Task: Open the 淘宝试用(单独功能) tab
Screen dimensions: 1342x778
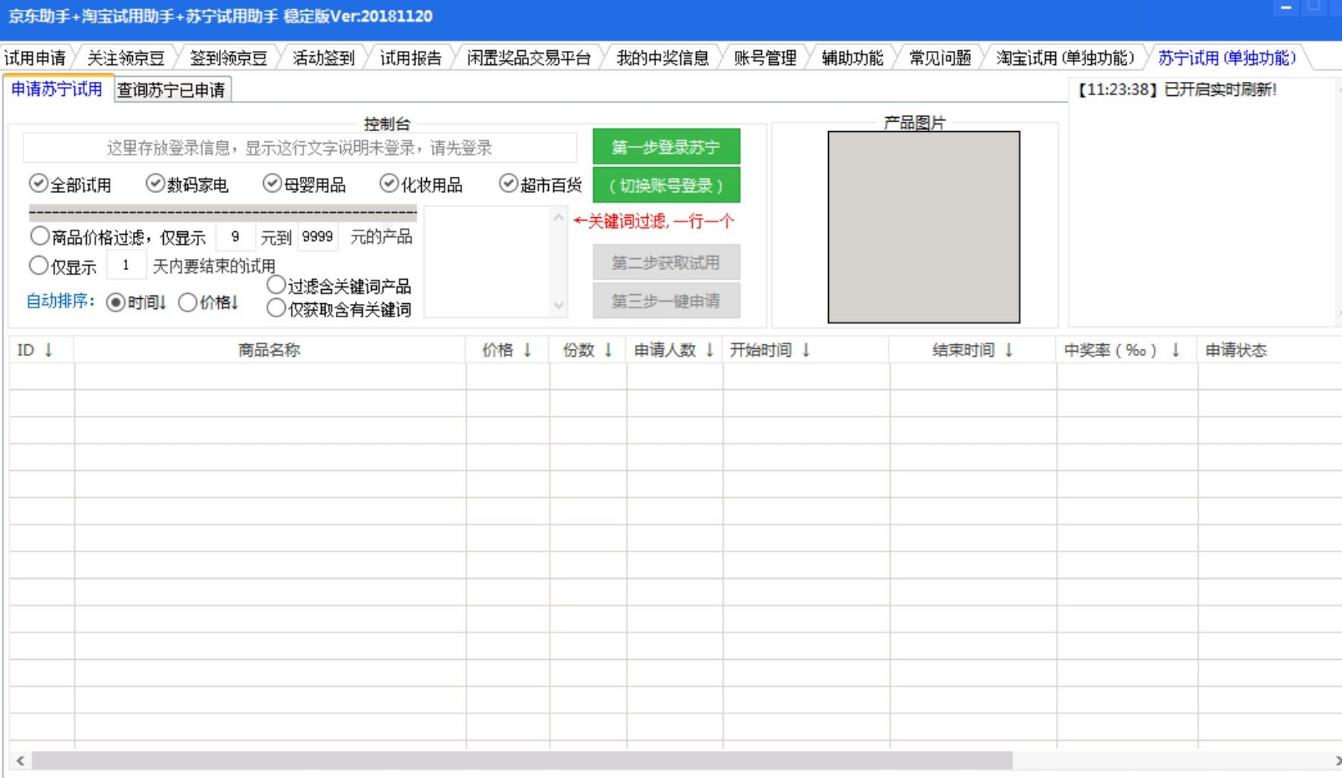Action: pos(1066,58)
